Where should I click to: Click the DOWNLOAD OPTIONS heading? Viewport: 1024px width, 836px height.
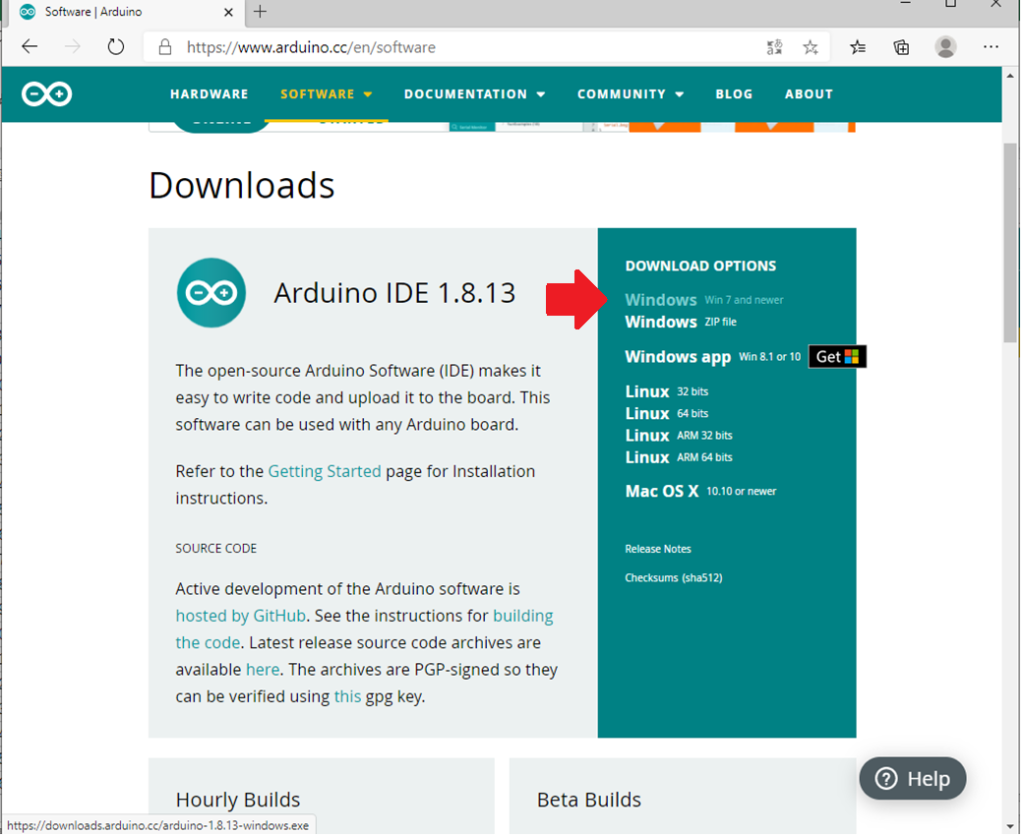click(701, 266)
